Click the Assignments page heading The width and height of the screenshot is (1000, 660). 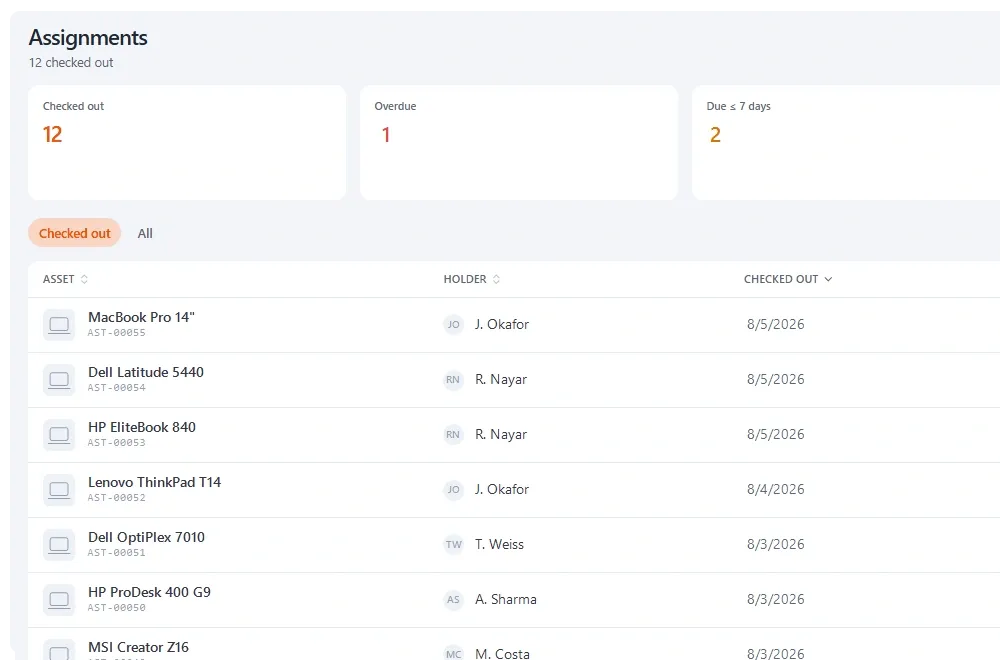[x=88, y=38]
